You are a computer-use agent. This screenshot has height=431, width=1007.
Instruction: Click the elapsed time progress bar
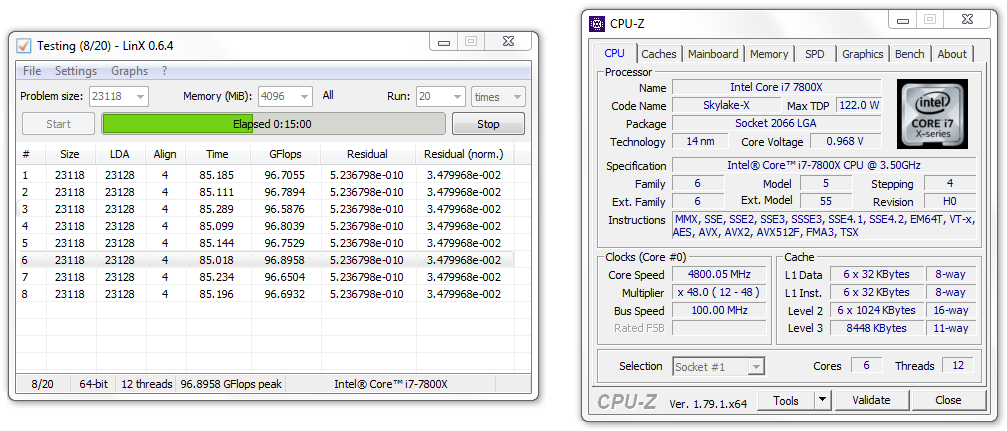[273, 124]
